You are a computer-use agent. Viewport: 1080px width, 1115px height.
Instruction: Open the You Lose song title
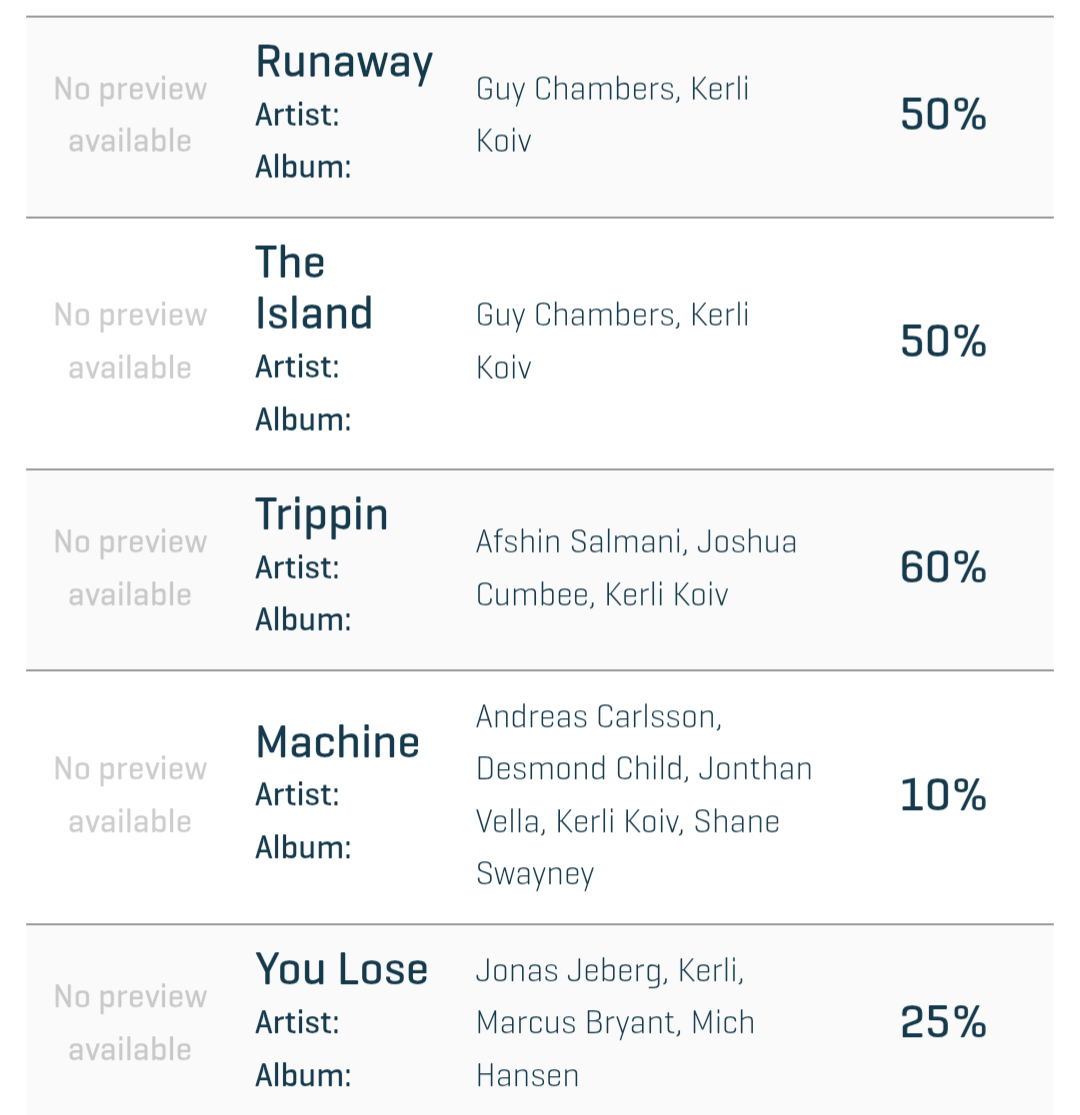[x=341, y=969]
